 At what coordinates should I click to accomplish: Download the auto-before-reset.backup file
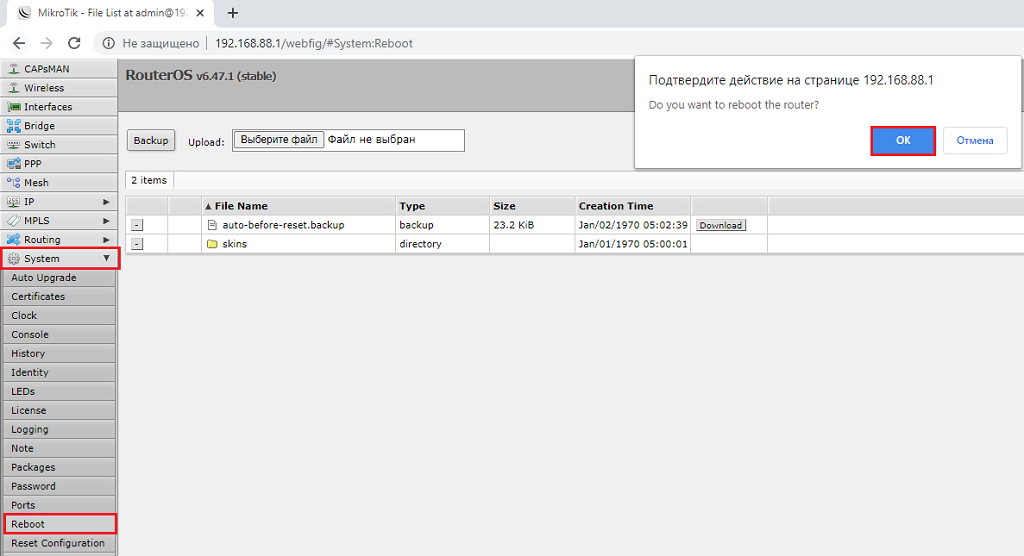[720, 226]
